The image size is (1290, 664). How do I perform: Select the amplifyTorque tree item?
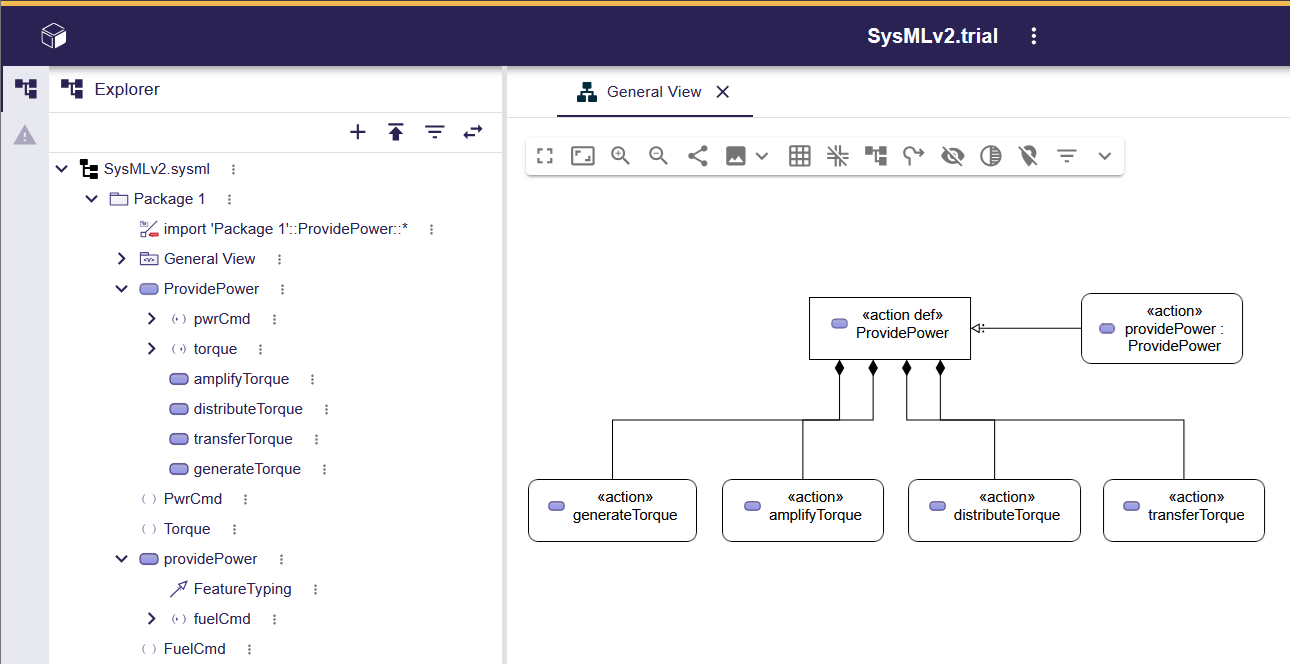tap(241, 379)
